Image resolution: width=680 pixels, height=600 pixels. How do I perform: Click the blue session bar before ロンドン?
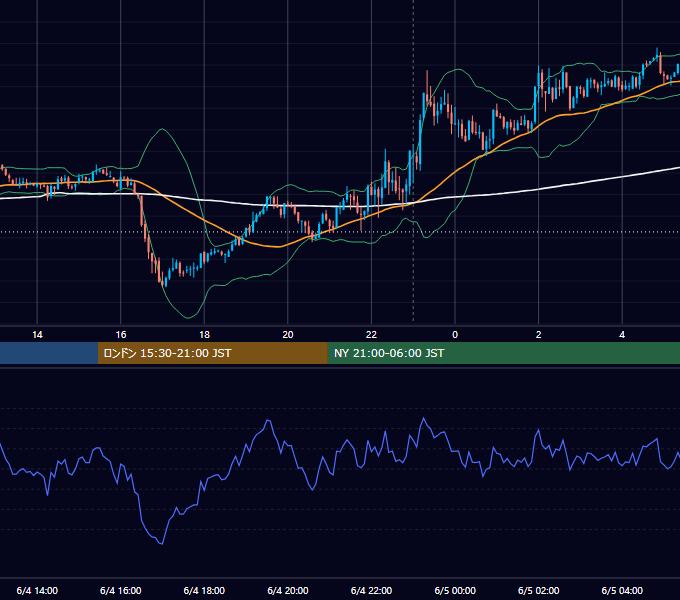[x=49, y=353]
